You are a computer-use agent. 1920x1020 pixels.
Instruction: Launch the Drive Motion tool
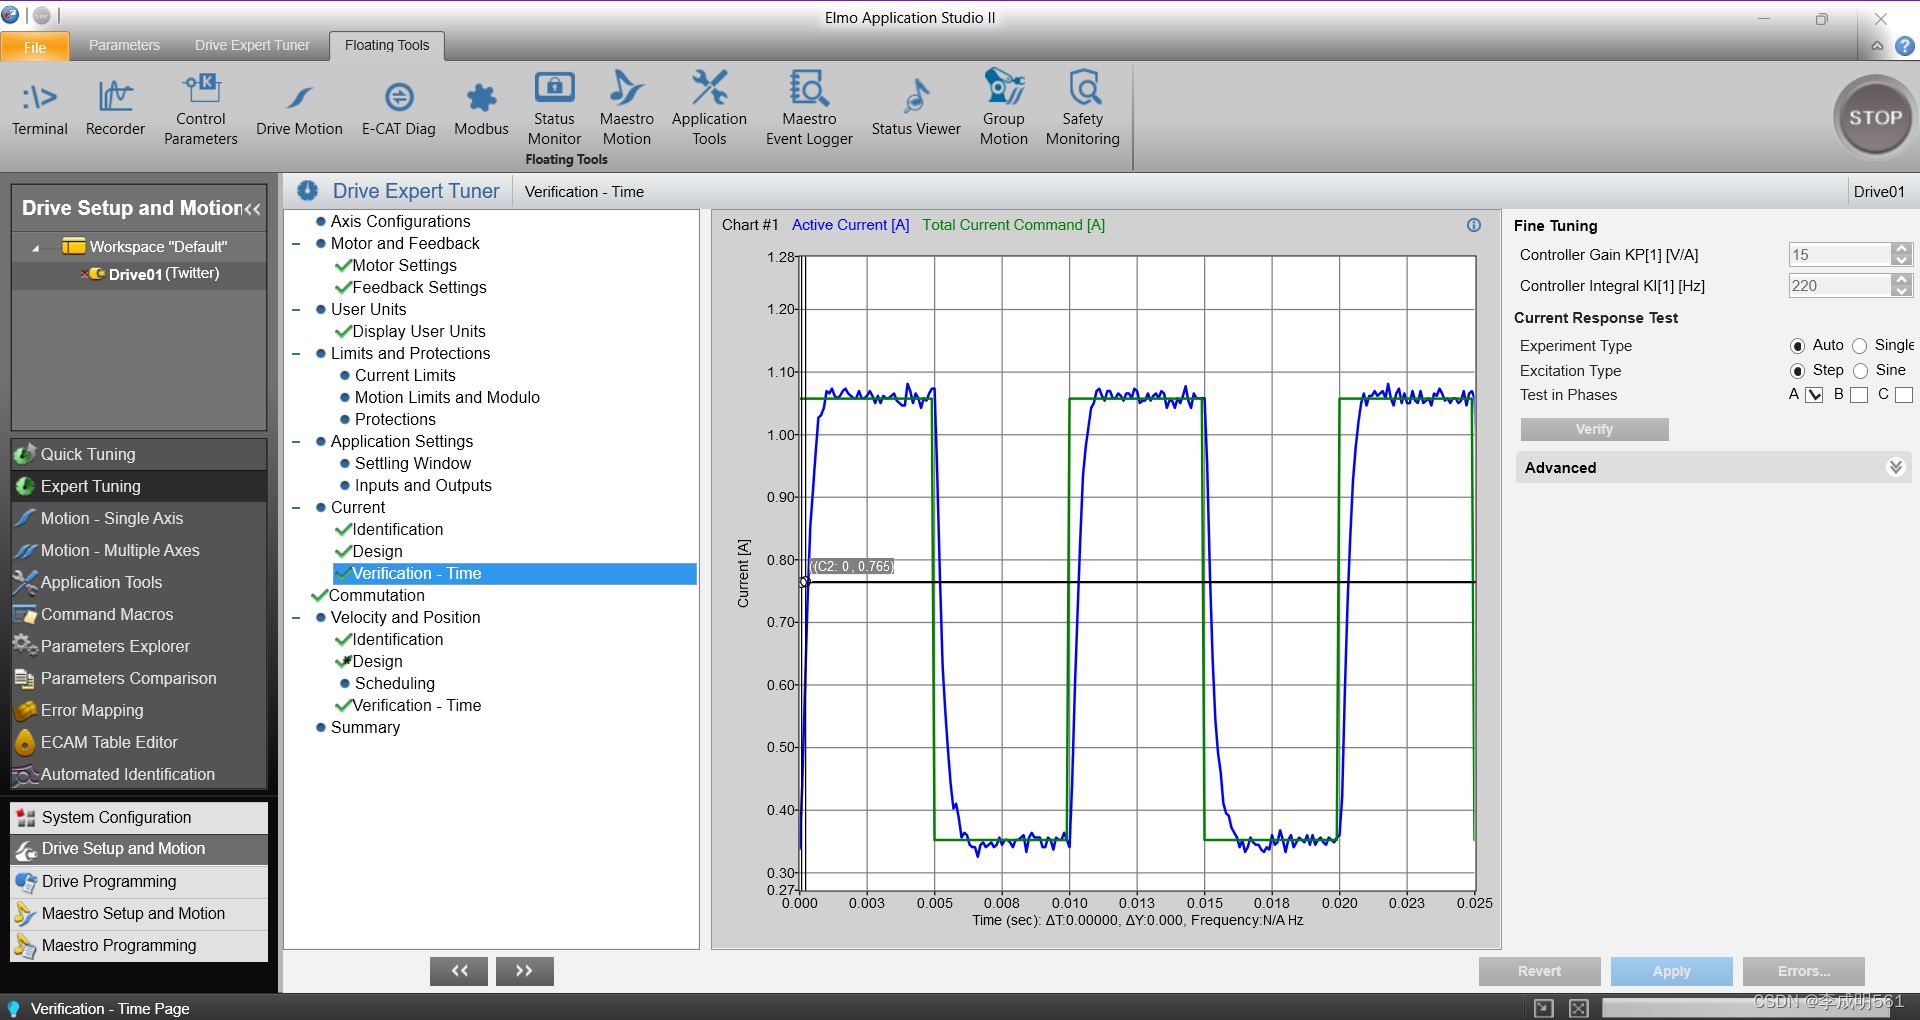pos(299,108)
